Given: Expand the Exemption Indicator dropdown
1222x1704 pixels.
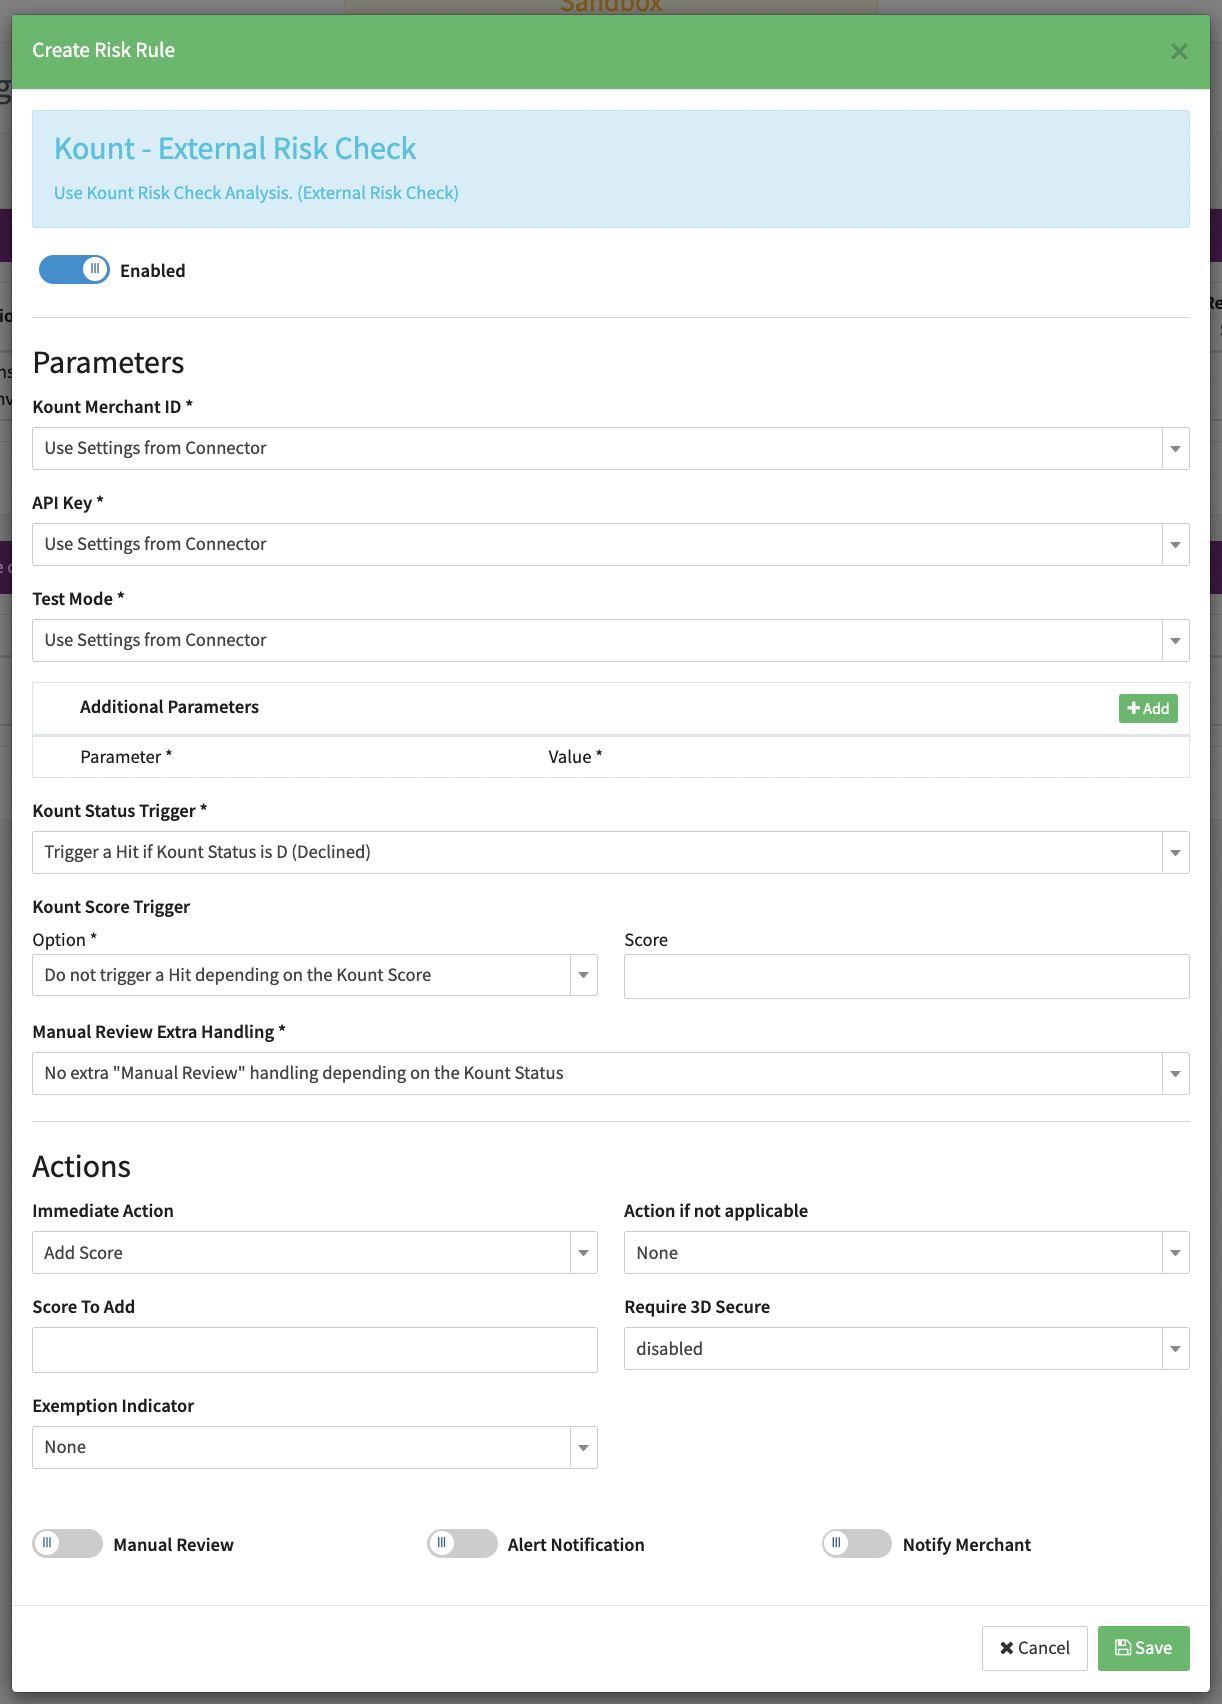Looking at the screenshot, I should [x=314, y=1447].
